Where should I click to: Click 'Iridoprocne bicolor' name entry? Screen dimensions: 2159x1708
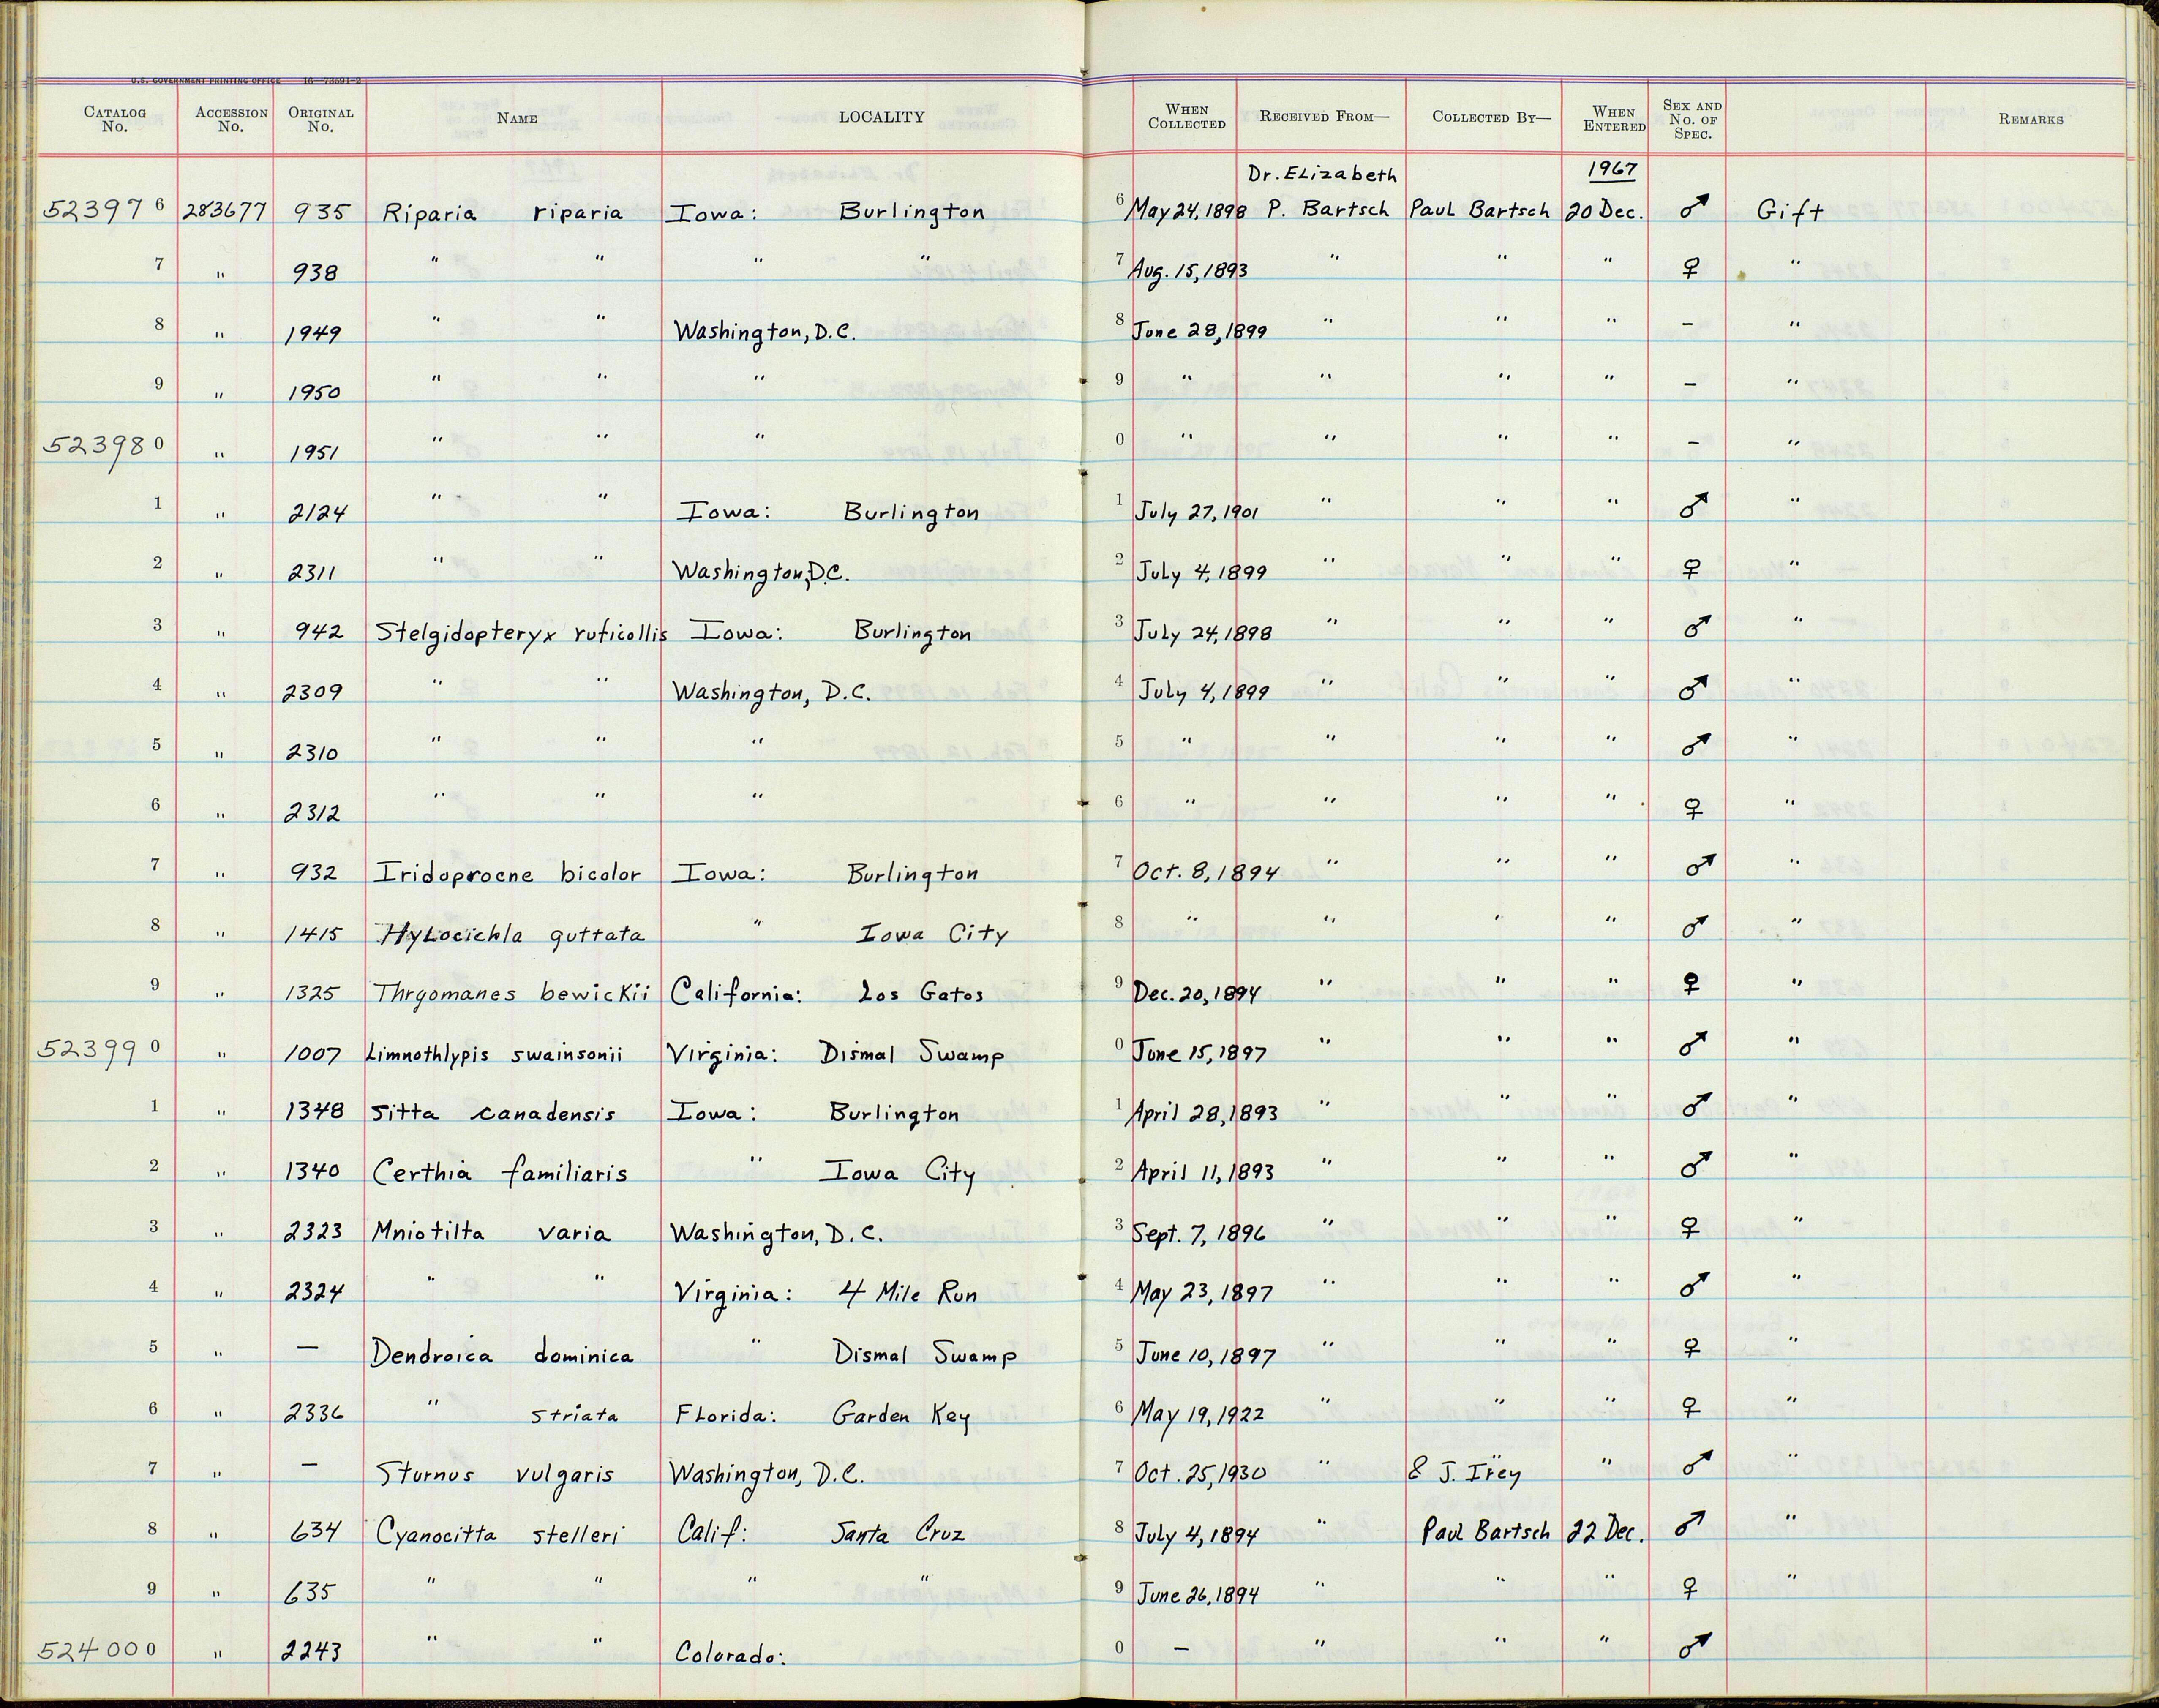[507, 874]
